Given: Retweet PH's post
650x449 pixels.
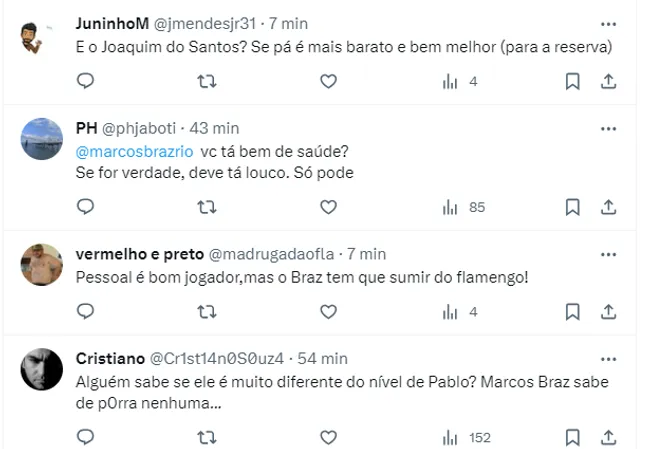Looking at the screenshot, I should [207, 207].
